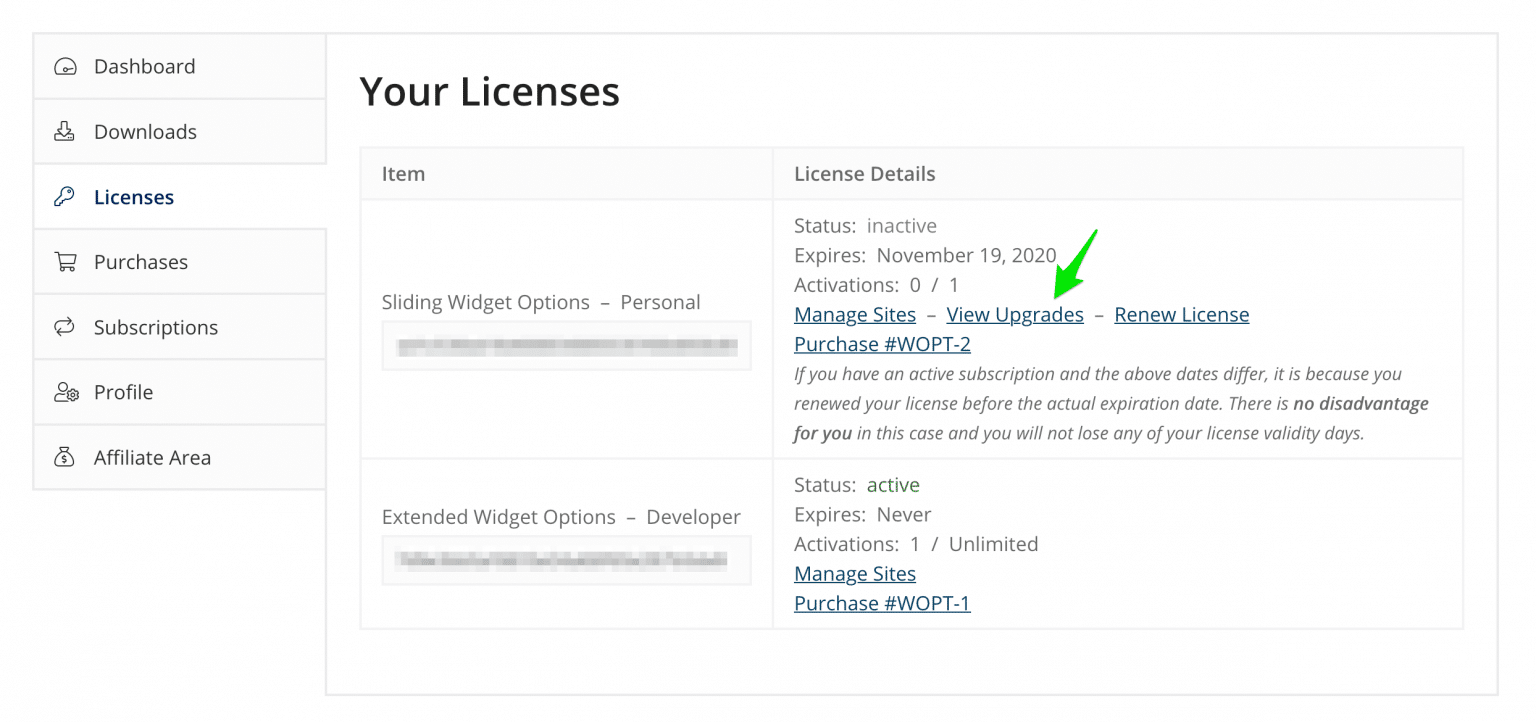
Task: Click View Upgrades for the Personal license
Action: click(x=1015, y=314)
